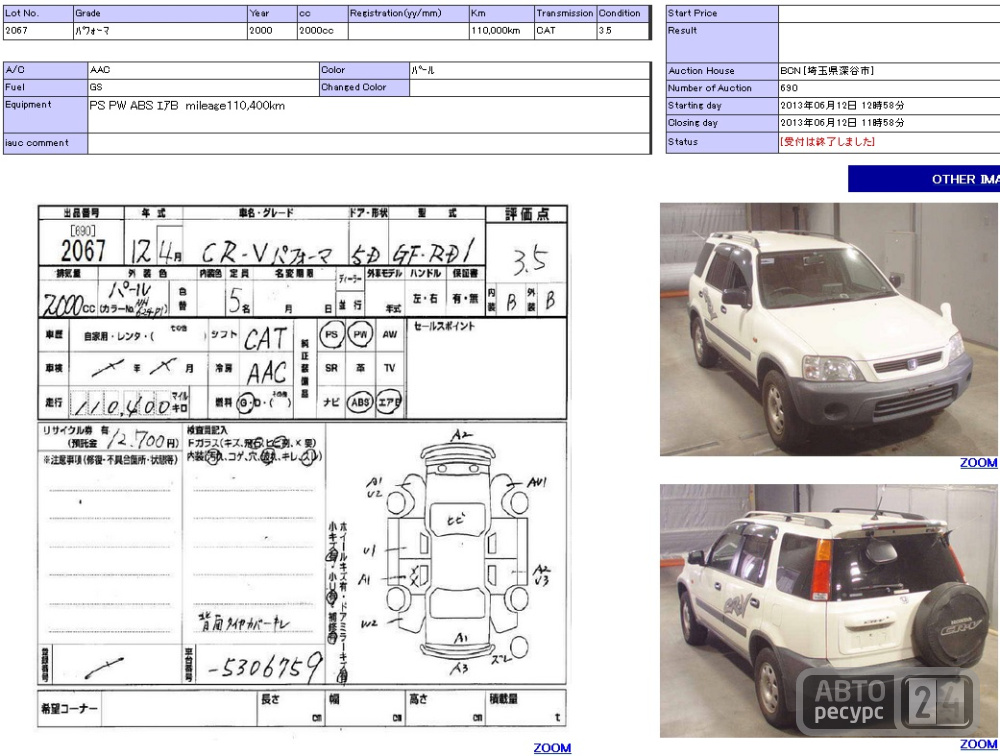The image size is (1000, 756).
Task: Open the auction inspection sheet image
Action: coord(302,466)
